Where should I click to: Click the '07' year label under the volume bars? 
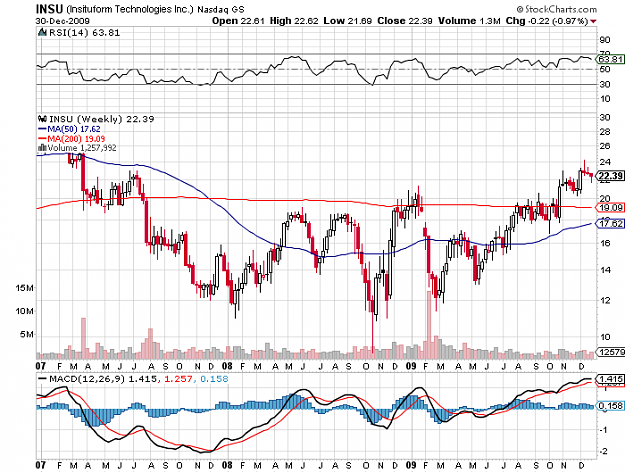click(40, 366)
